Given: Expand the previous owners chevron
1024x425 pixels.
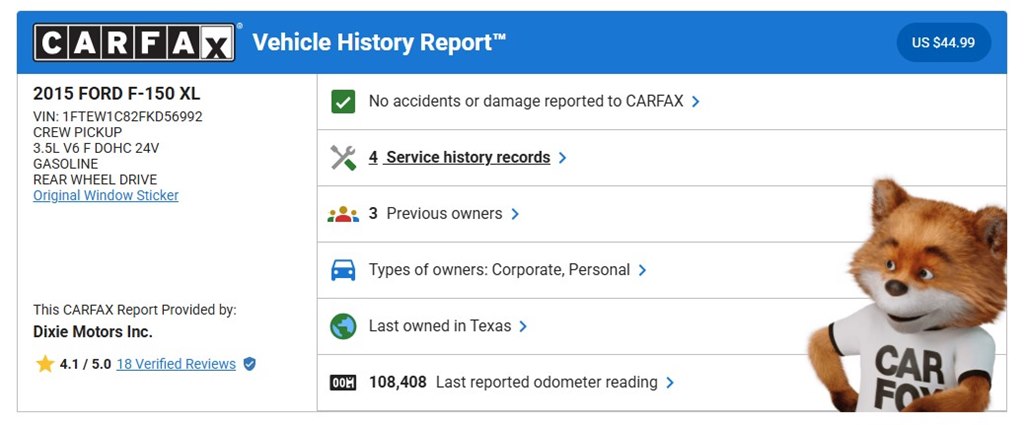Looking at the screenshot, I should click(x=515, y=214).
